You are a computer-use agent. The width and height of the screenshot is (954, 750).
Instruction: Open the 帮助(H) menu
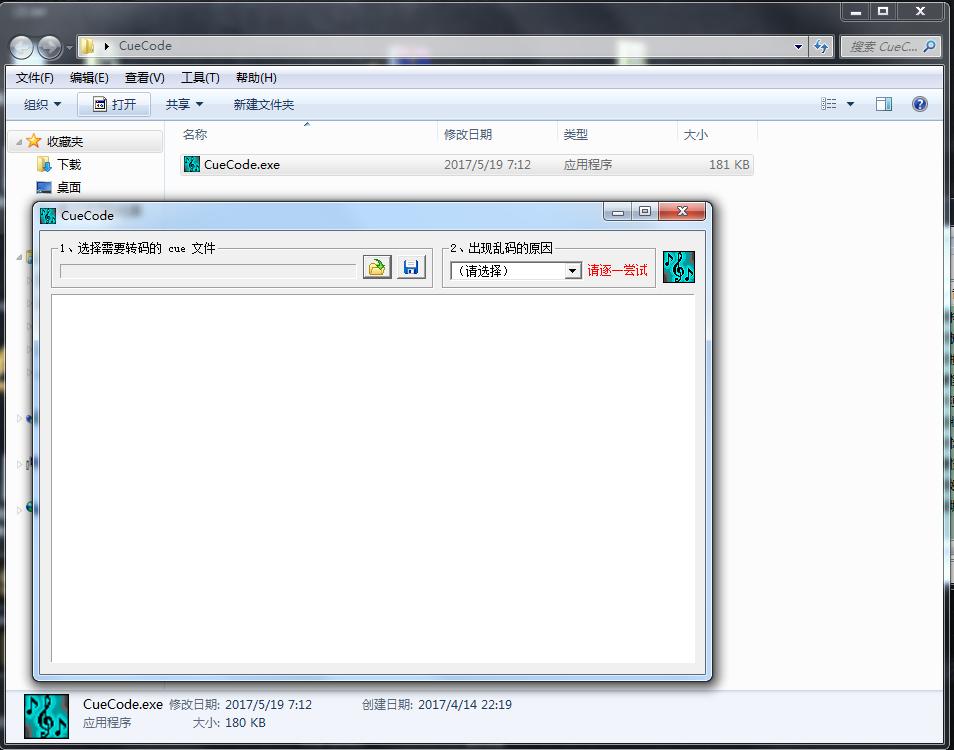click(256, 78)
